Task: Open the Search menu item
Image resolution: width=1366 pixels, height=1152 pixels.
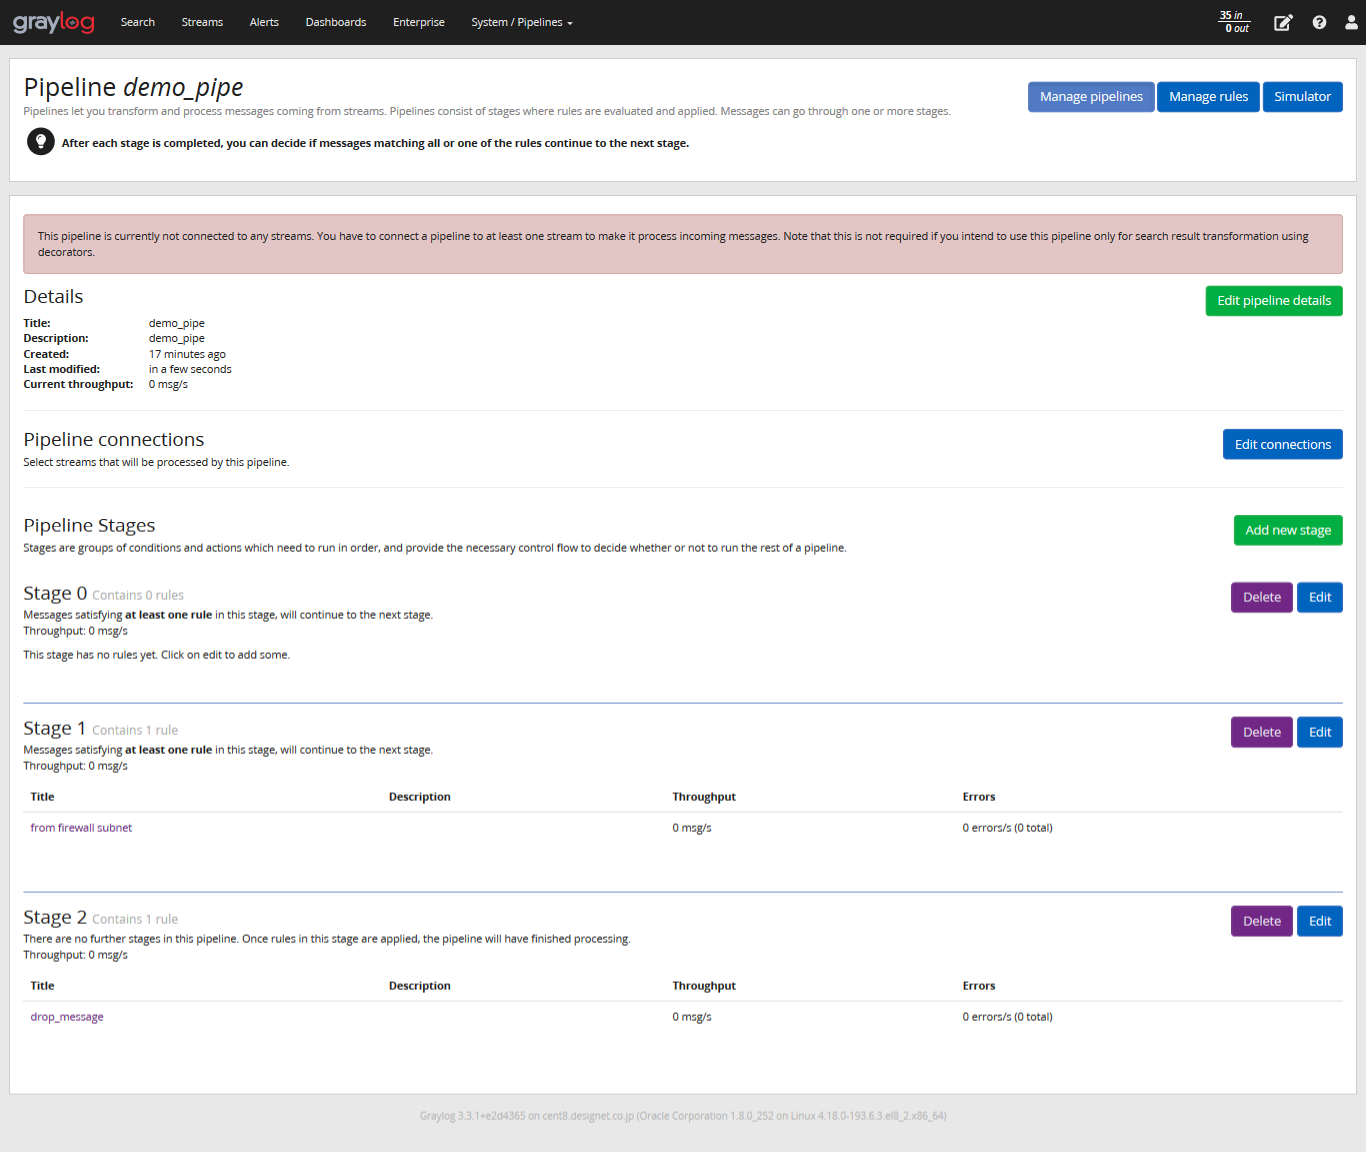Action: pyautogui.click(x=138, y=22)
